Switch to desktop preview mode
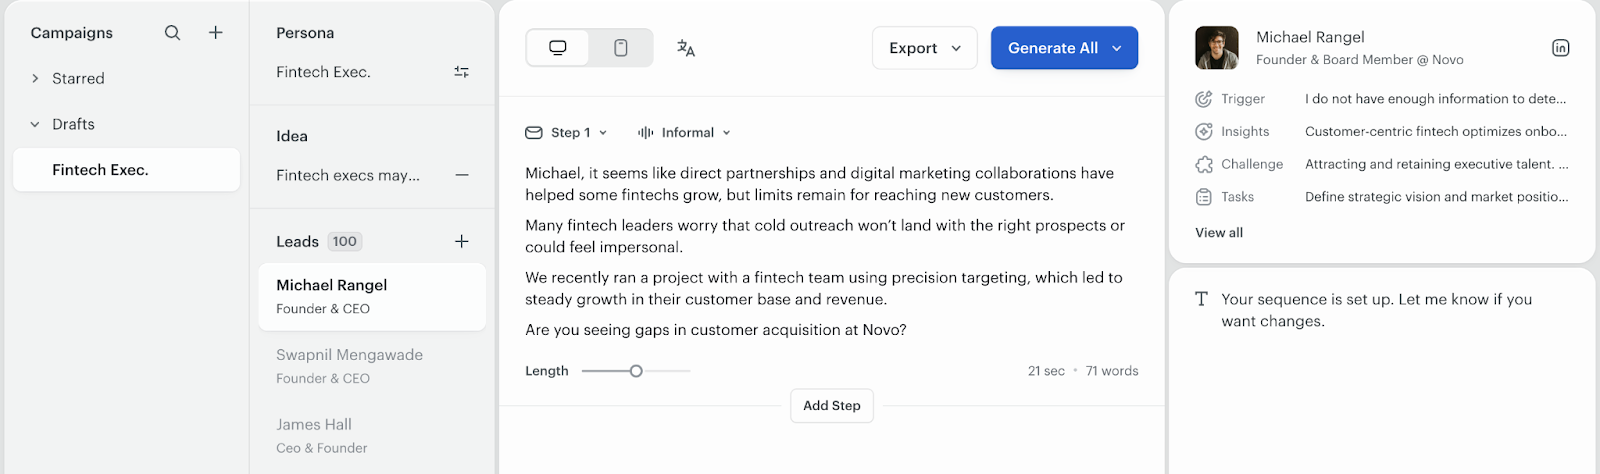 tap(558, 48)
